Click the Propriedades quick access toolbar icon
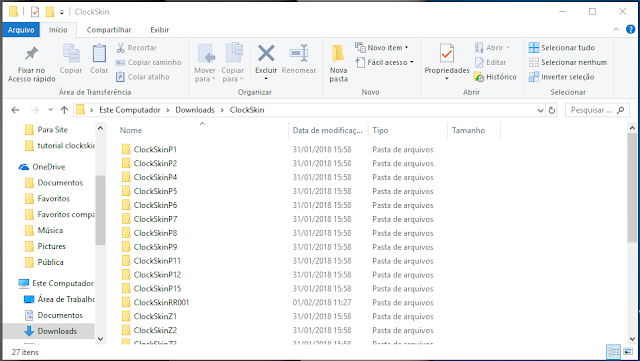The height and width of the screenshot is (361, 640). tap(35, 12)
